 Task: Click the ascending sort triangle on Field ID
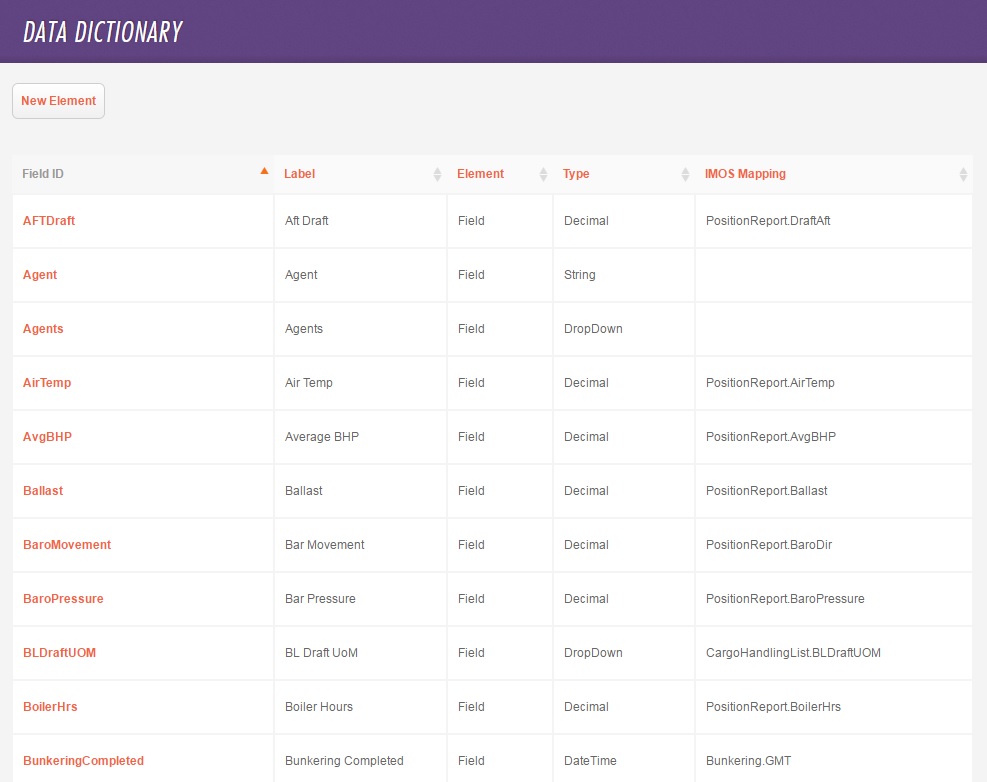point(264,171)
